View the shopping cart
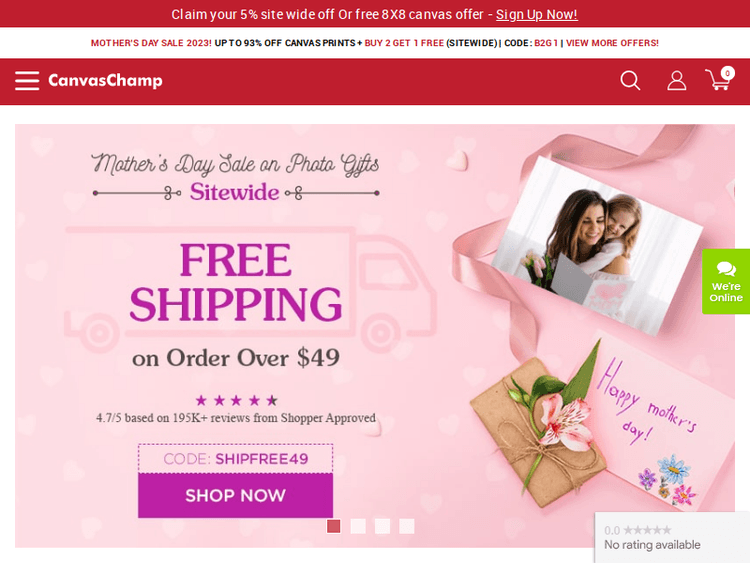Screen dimensions: 750x563 (718, 81)
